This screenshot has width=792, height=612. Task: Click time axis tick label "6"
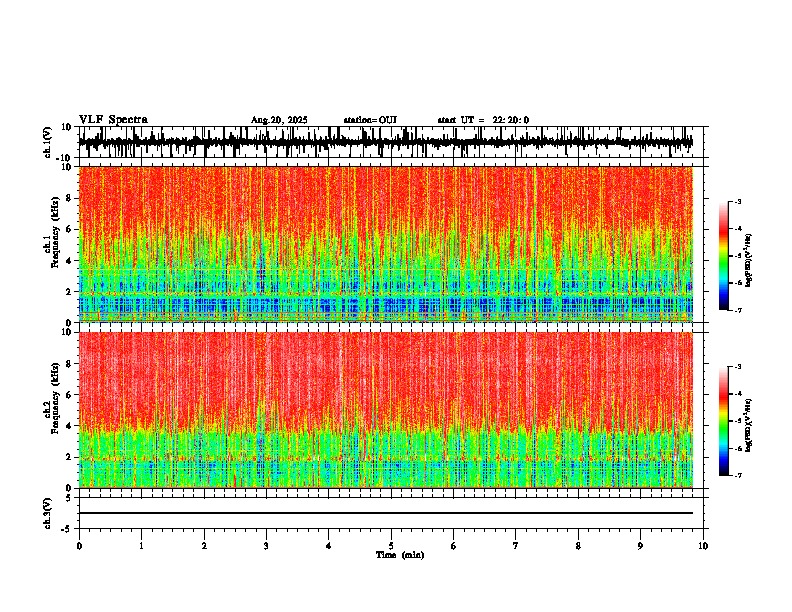click(453, 546)
